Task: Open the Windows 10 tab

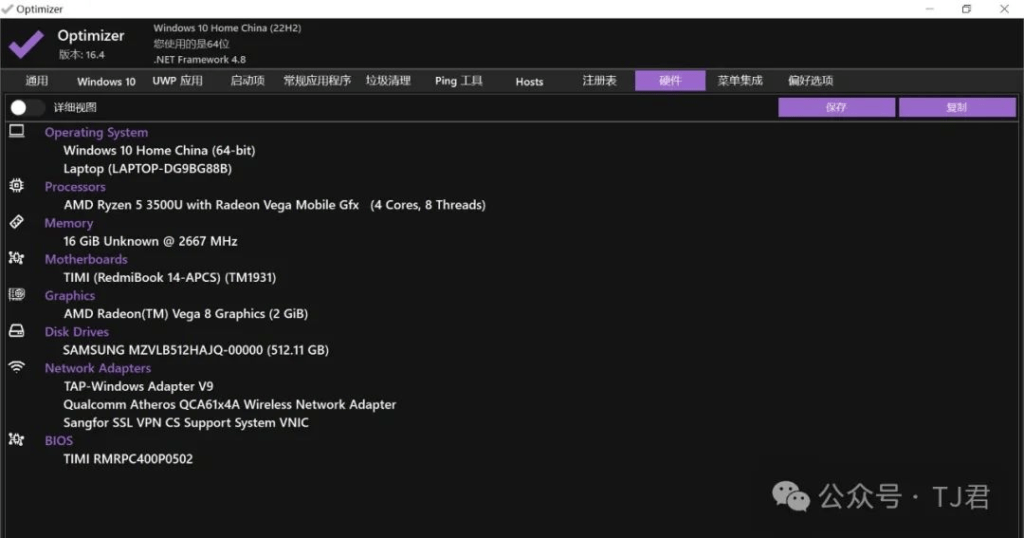Action: 106,81
